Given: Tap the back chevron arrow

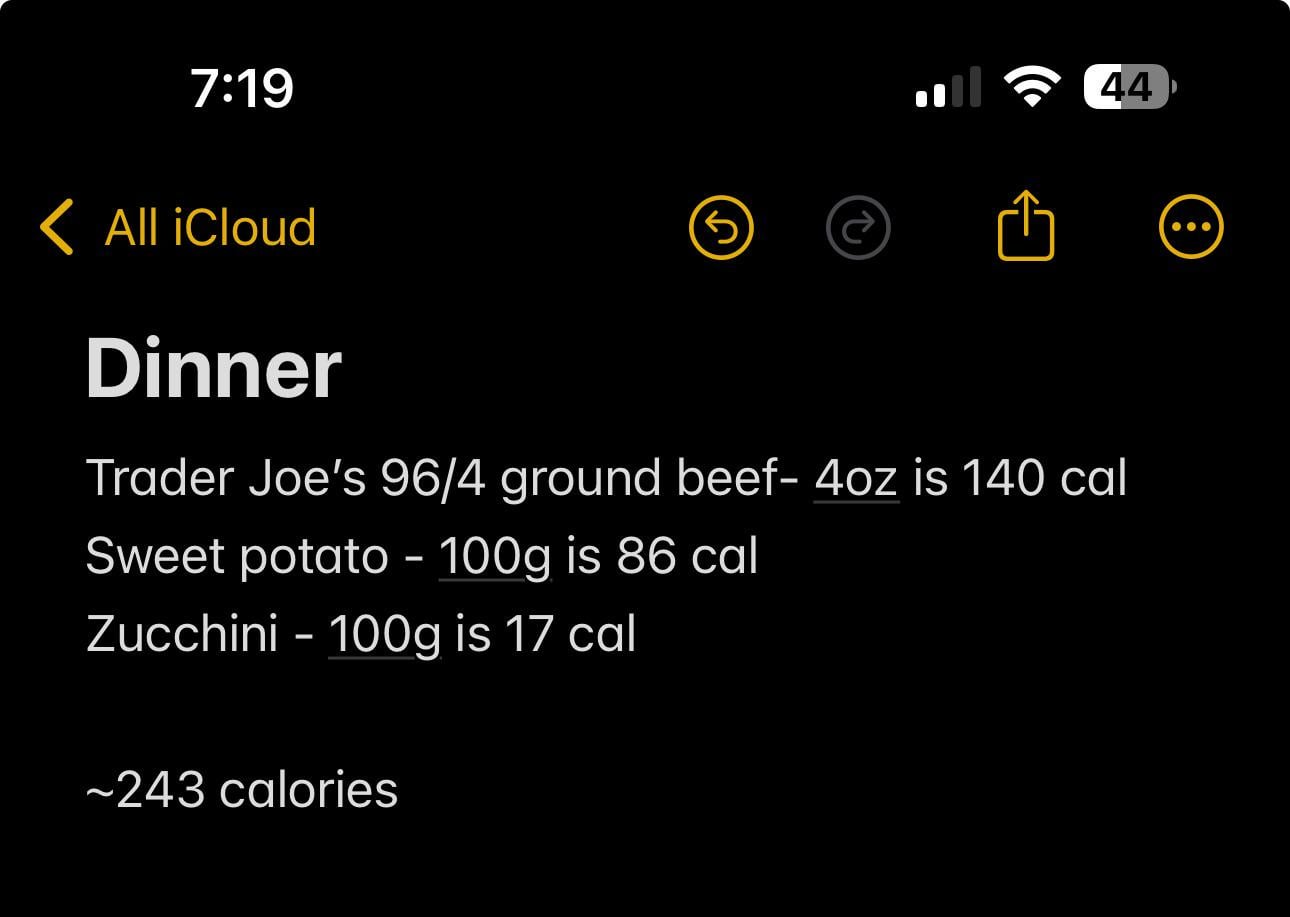Looking at the screenshot, I should coord(57,227).
